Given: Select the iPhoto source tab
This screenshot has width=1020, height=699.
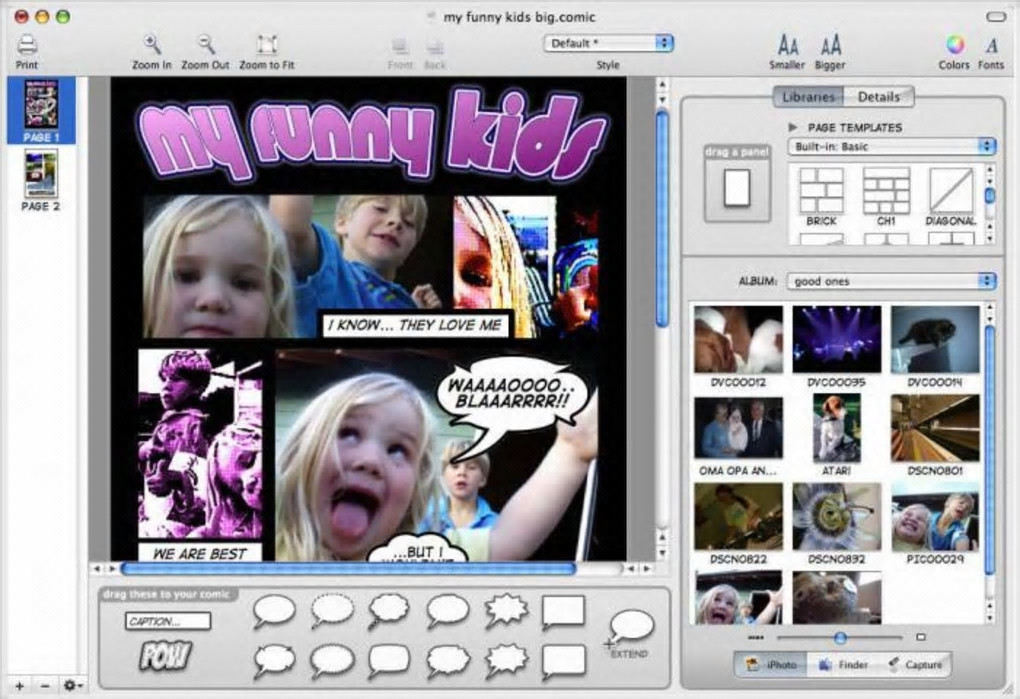Looking at the screenshot, I should point(772,665).
